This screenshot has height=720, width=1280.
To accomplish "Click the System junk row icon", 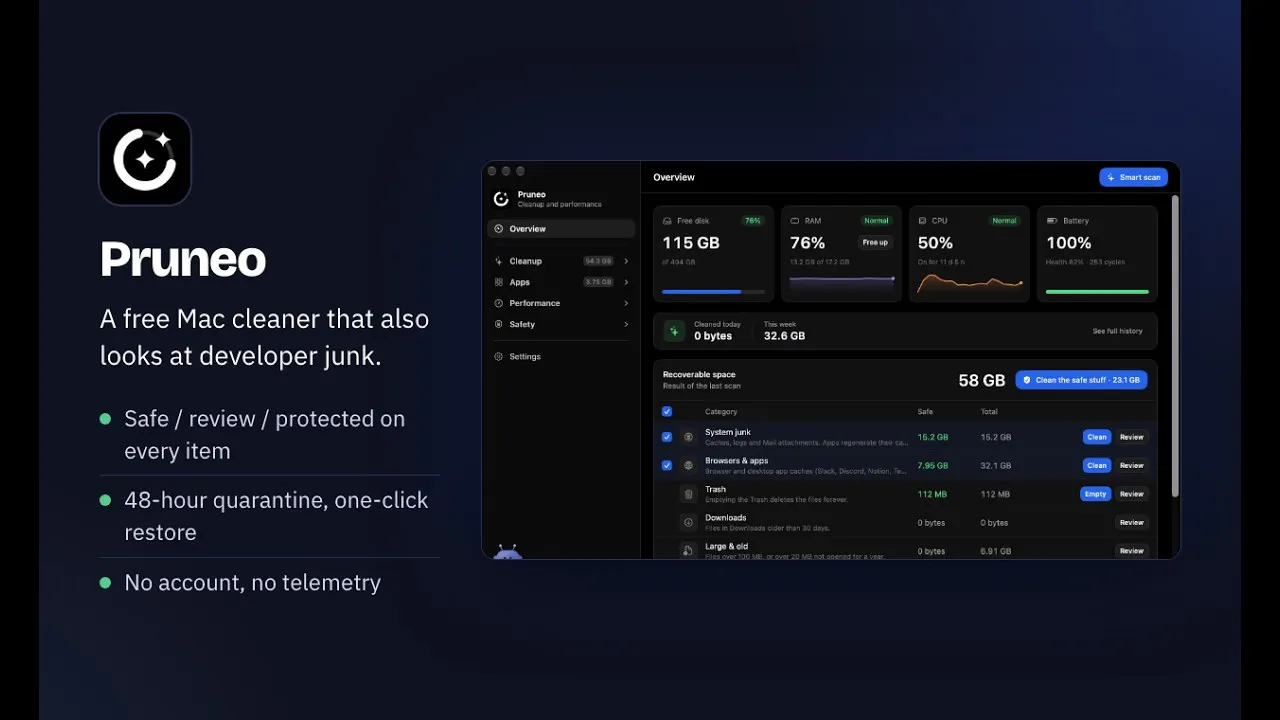I will click(x=688, y=437).
